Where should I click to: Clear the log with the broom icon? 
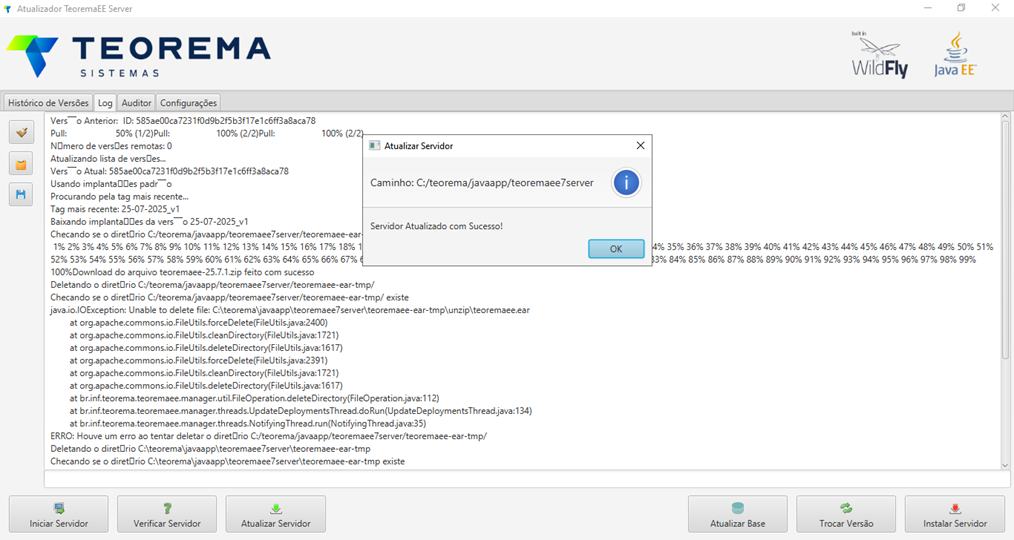(x=21, y=133)
